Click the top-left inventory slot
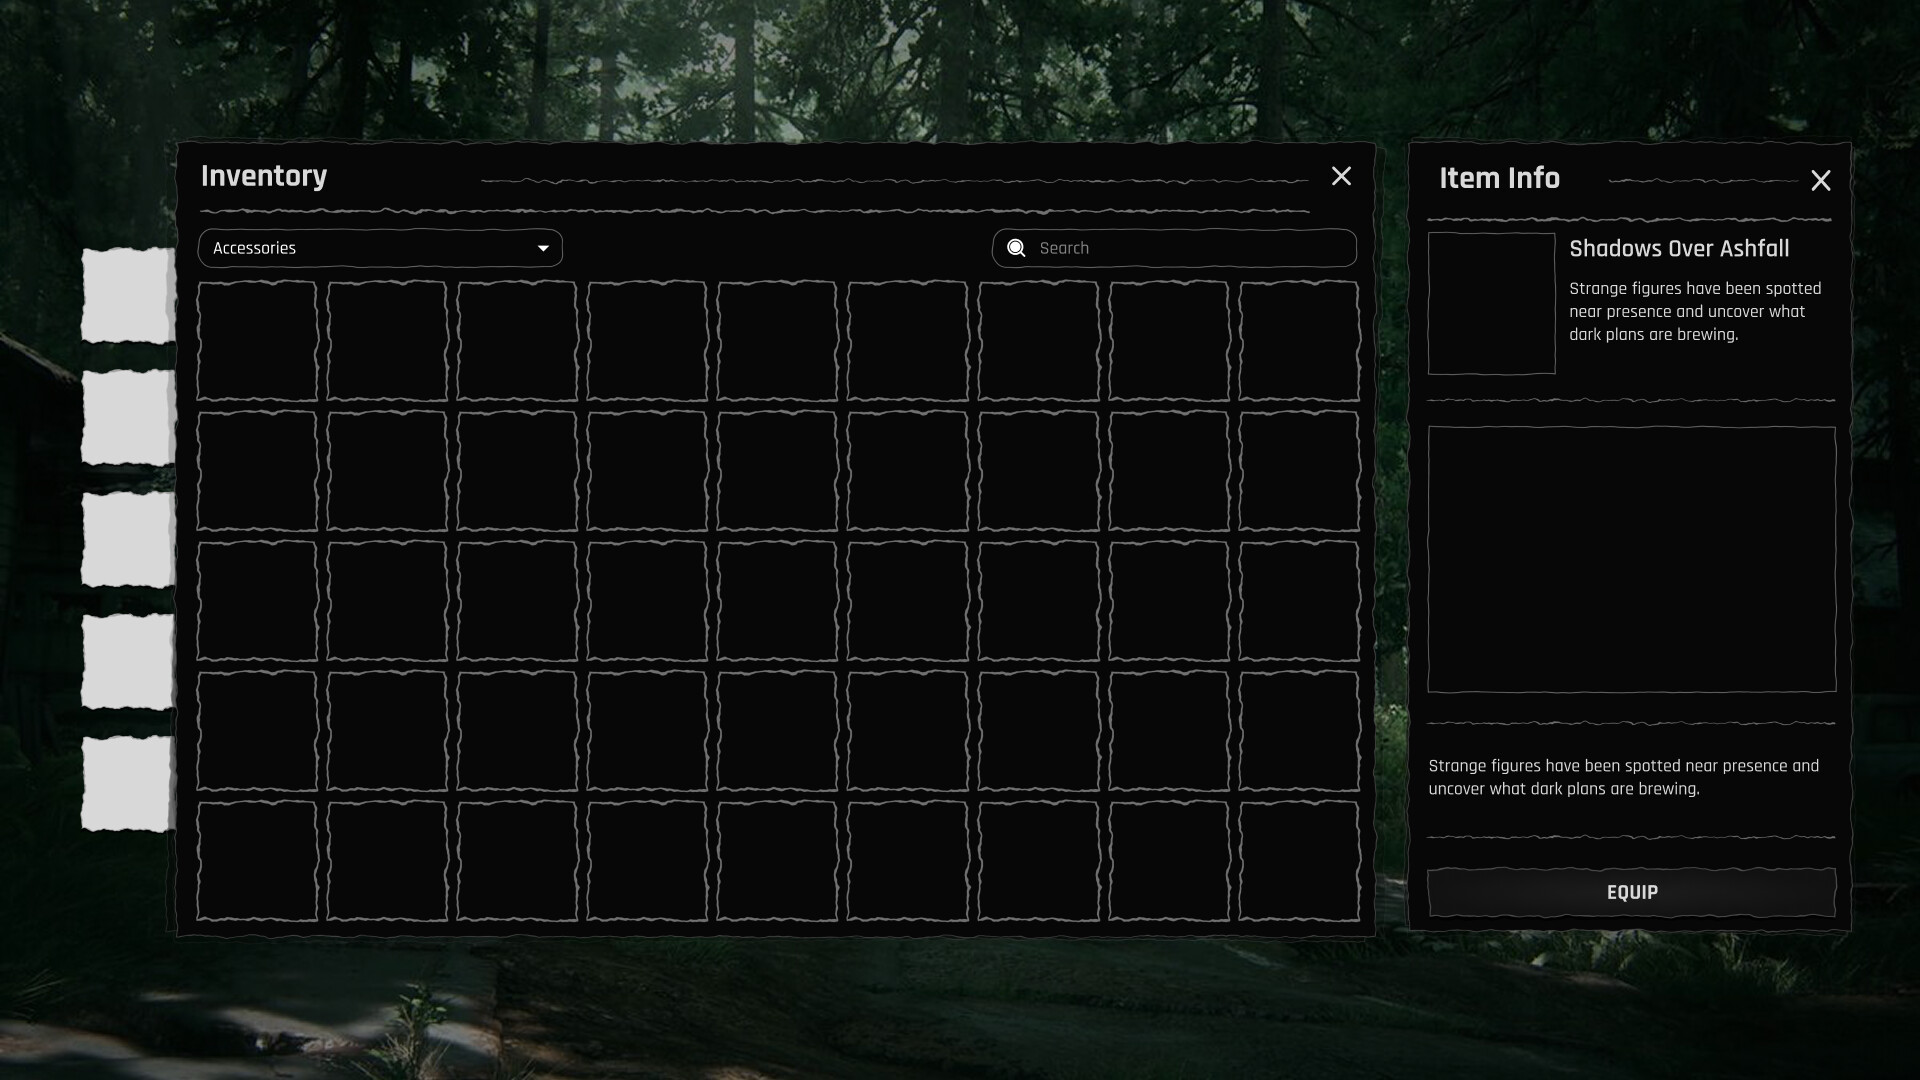 click(257, 341)
